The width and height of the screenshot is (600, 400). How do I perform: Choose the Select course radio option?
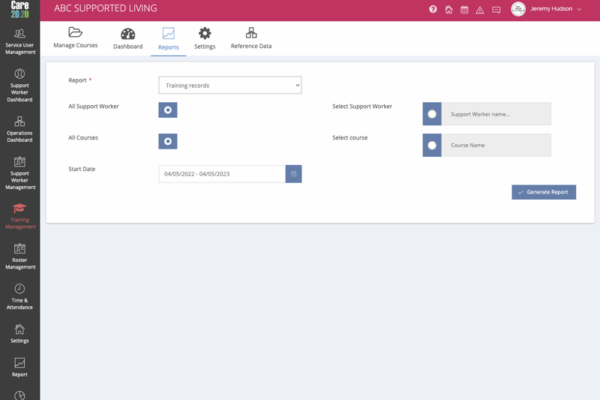pyautogui.click(x=432, y=146)
